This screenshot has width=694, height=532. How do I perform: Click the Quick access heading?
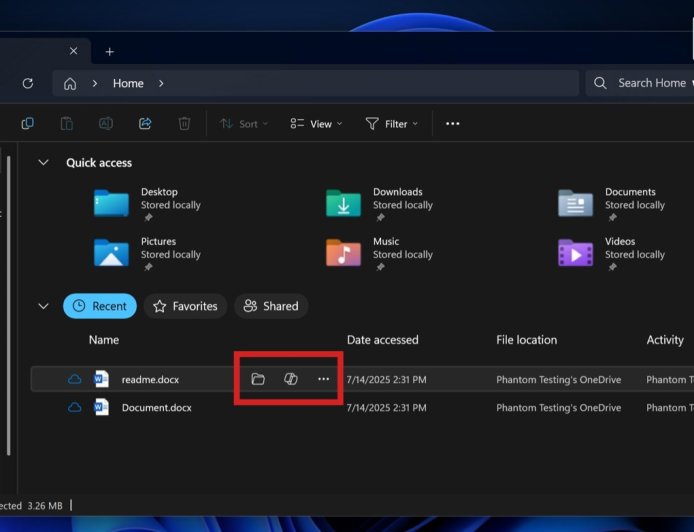[x=99, y=162]
